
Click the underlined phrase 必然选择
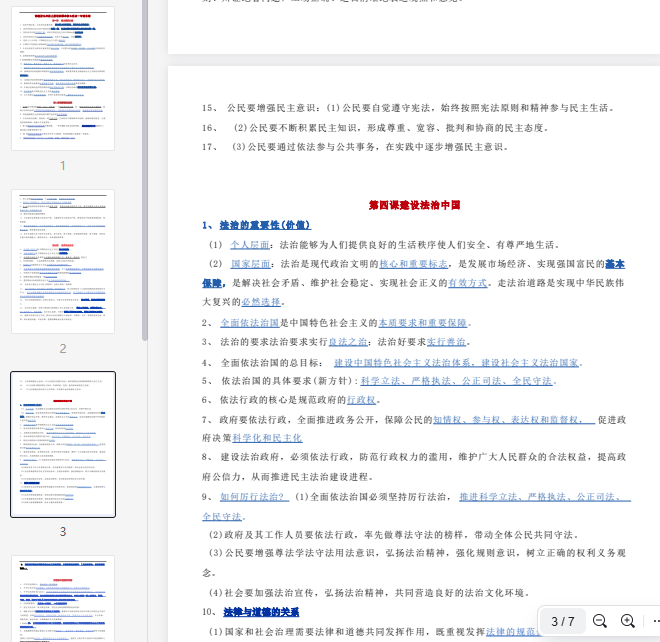(x=261, y=301)
